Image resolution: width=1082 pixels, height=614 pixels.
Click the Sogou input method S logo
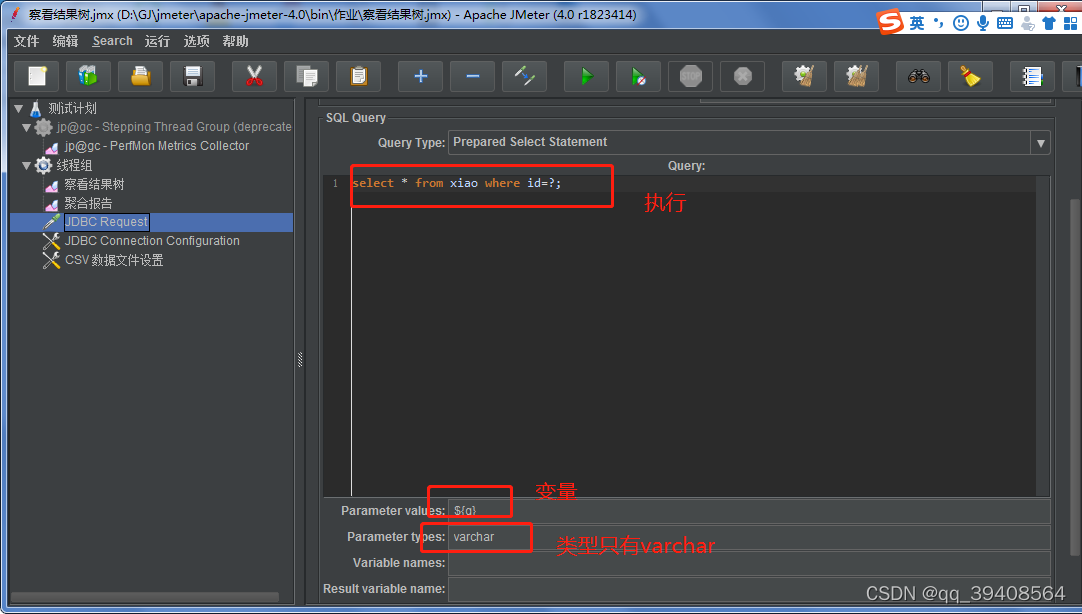pyautogui.click(x=890, y=22)
